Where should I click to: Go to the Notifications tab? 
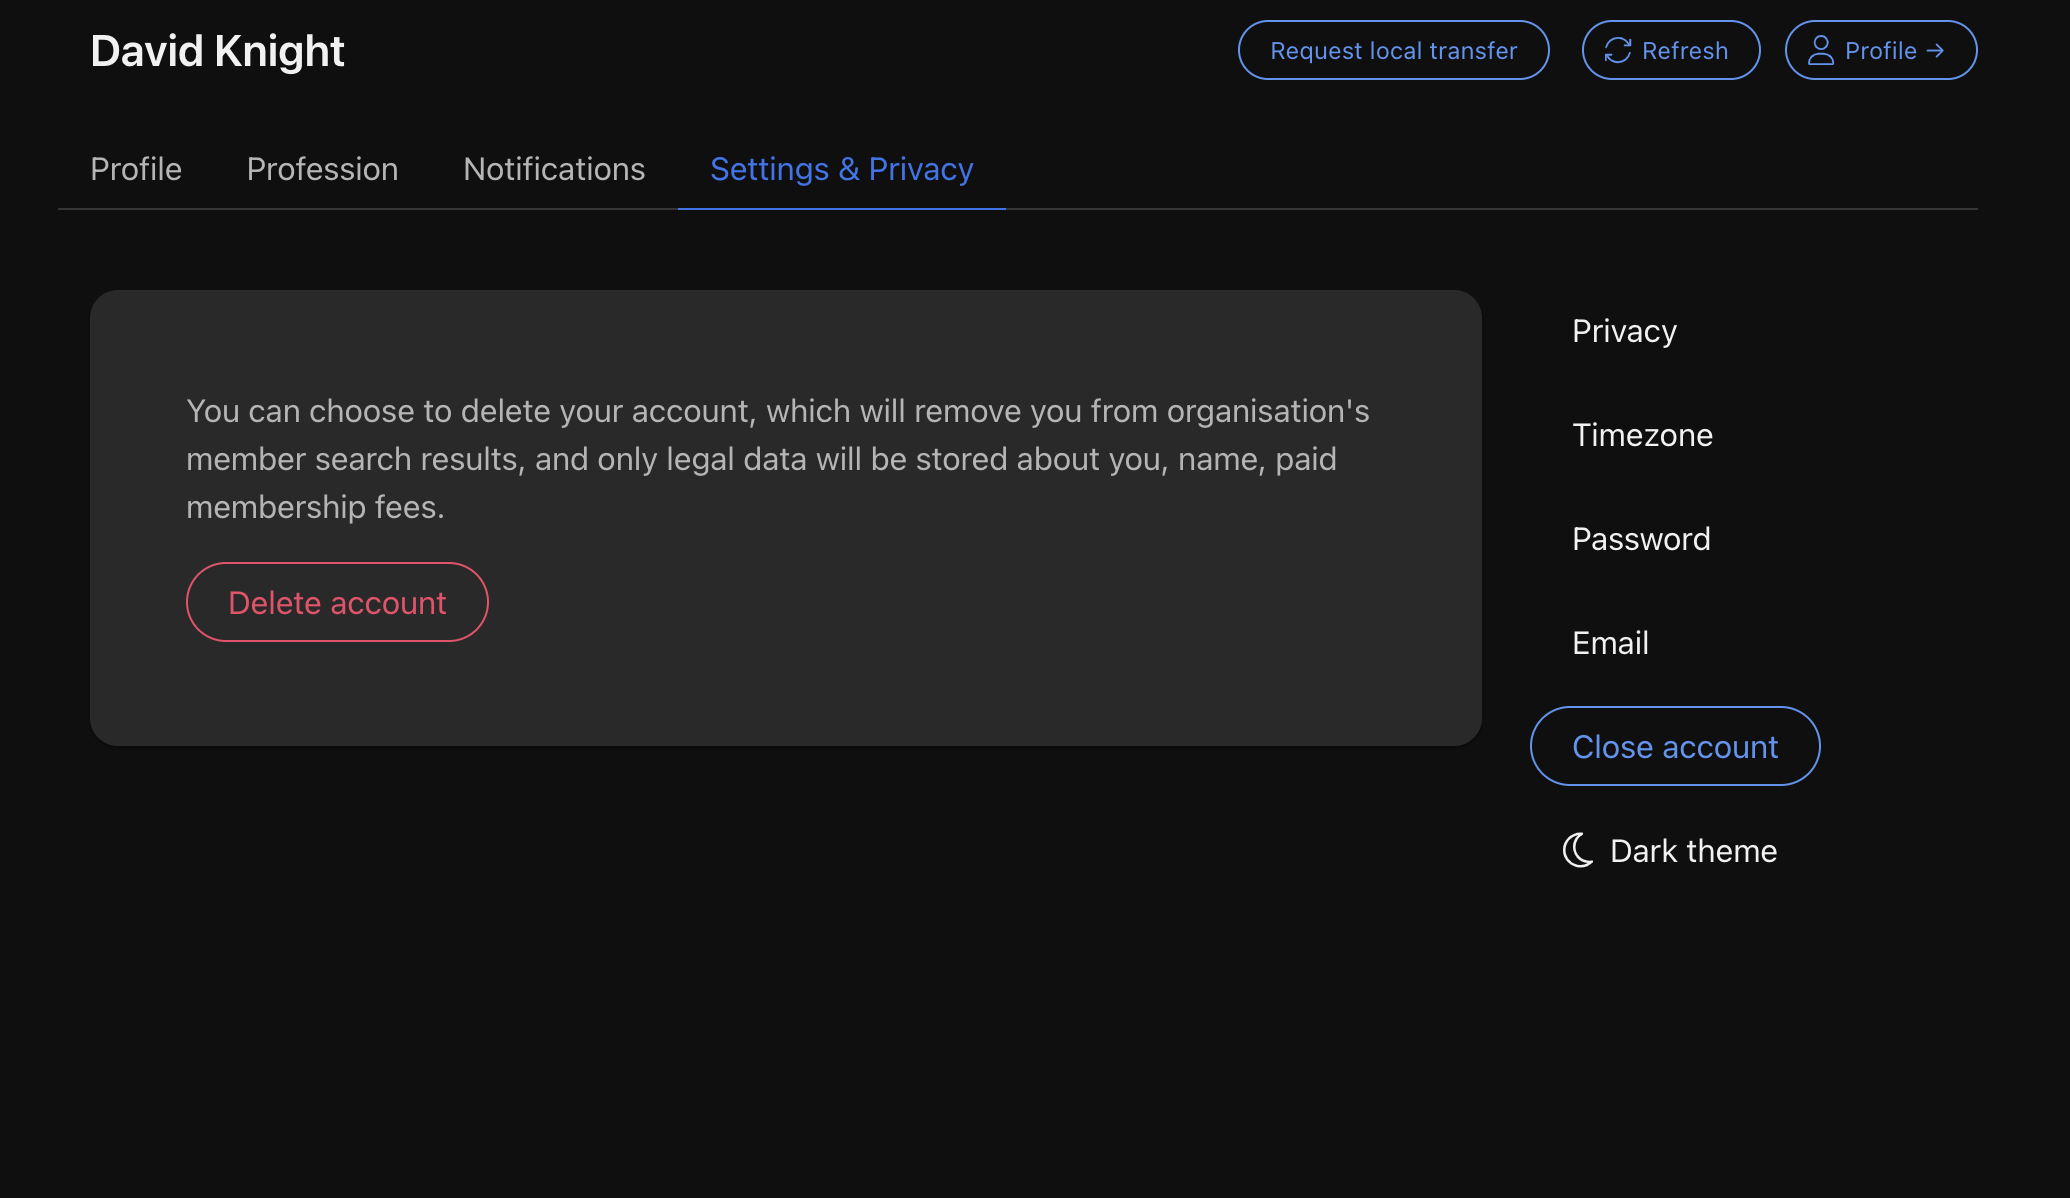coord(554,169)
